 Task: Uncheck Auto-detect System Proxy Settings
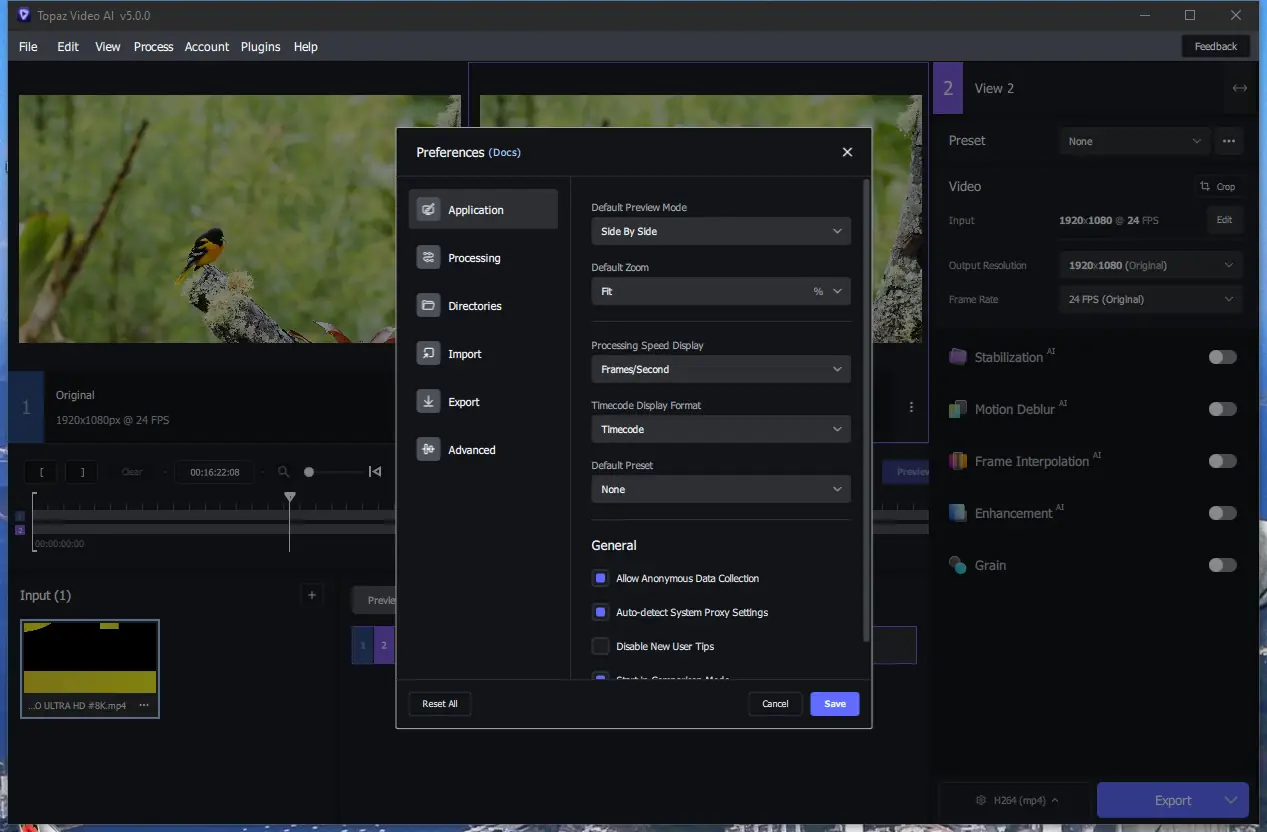[600, 612]
